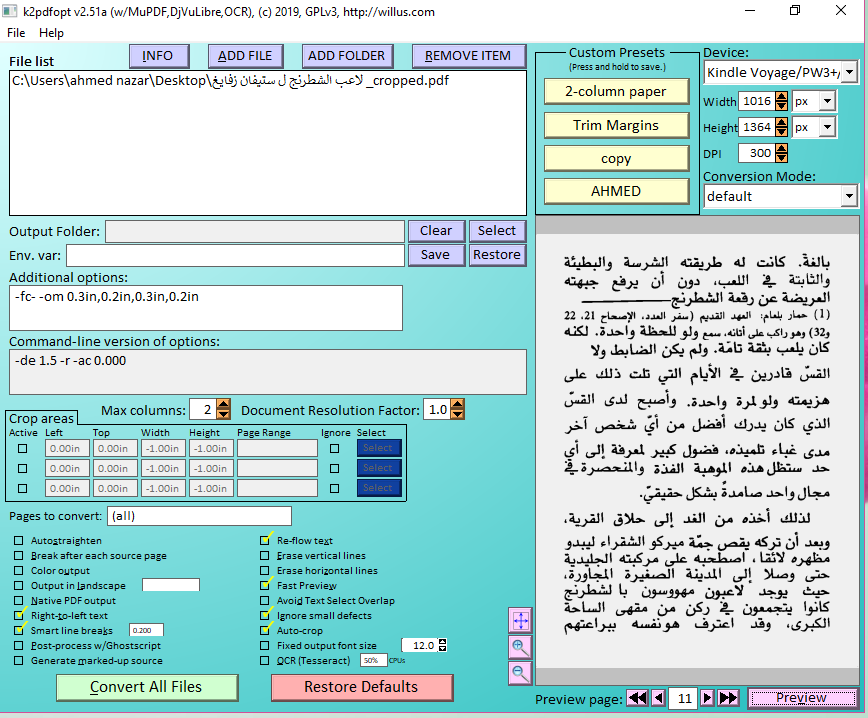Open the Help menu
868x718 pixels.
(x=51, y=33)
